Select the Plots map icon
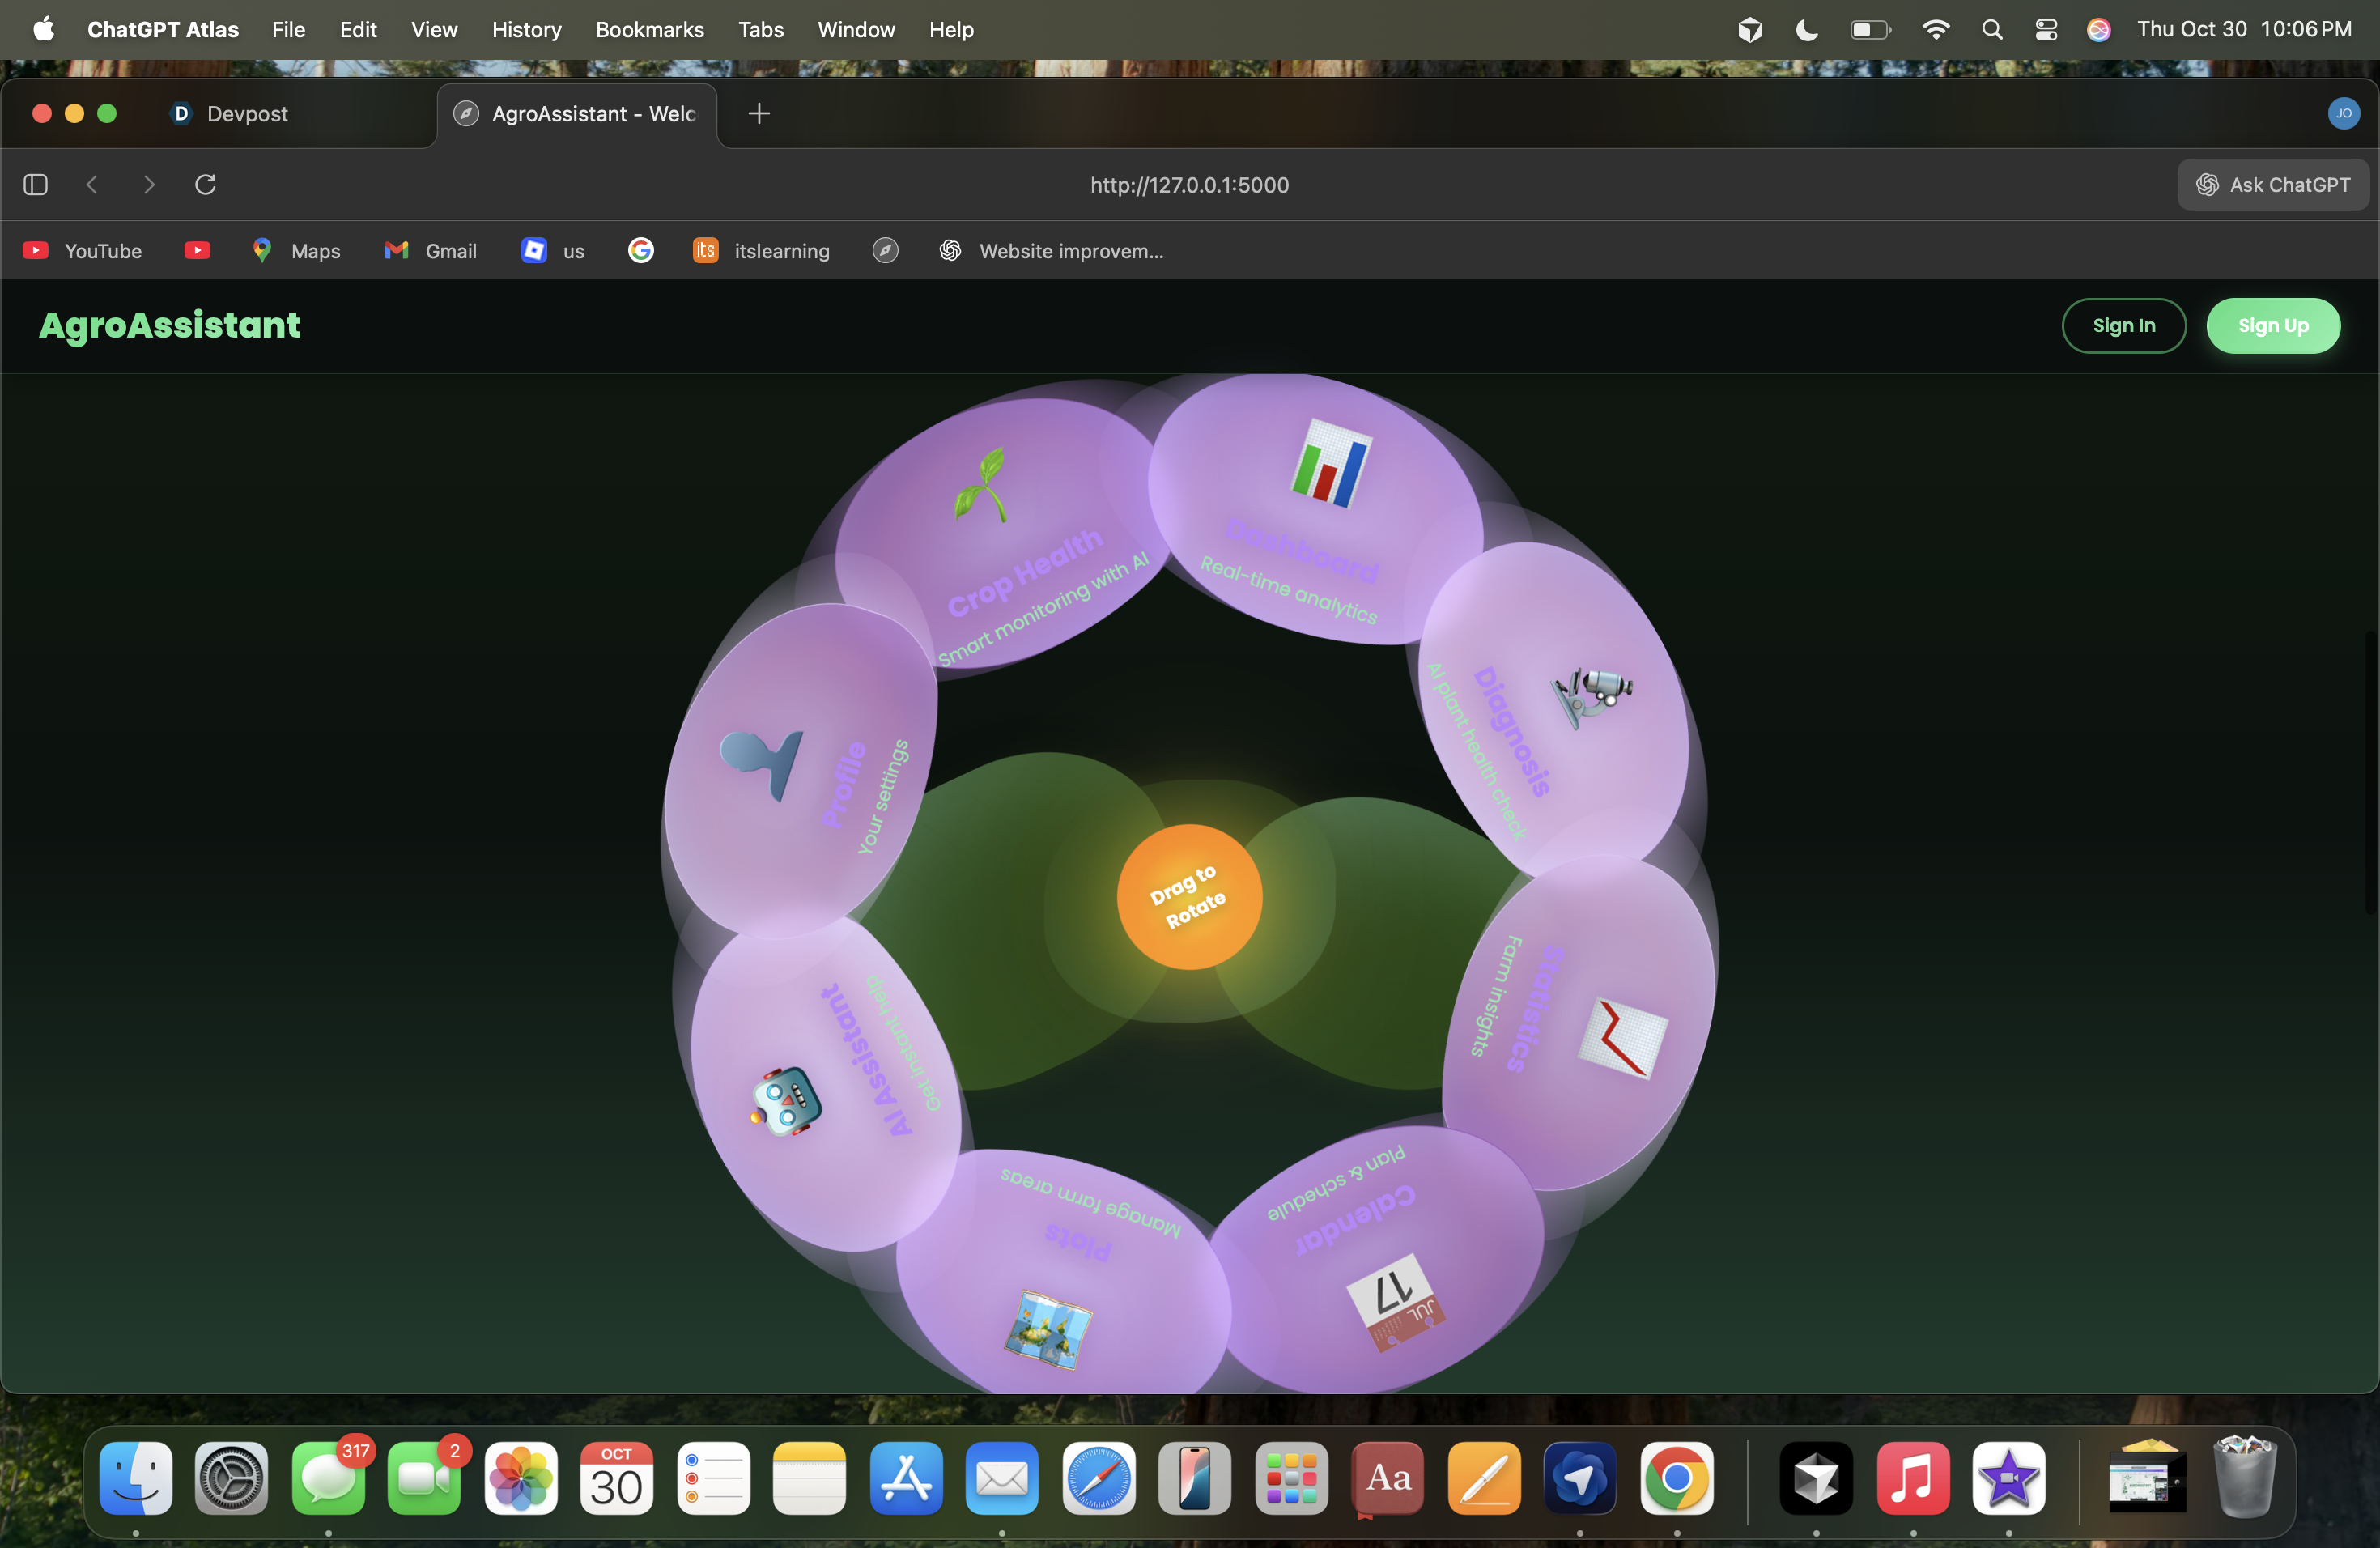The width and height of the screenshot is (2380, 1548). pyautogui.click(x=1048, y=1329)
